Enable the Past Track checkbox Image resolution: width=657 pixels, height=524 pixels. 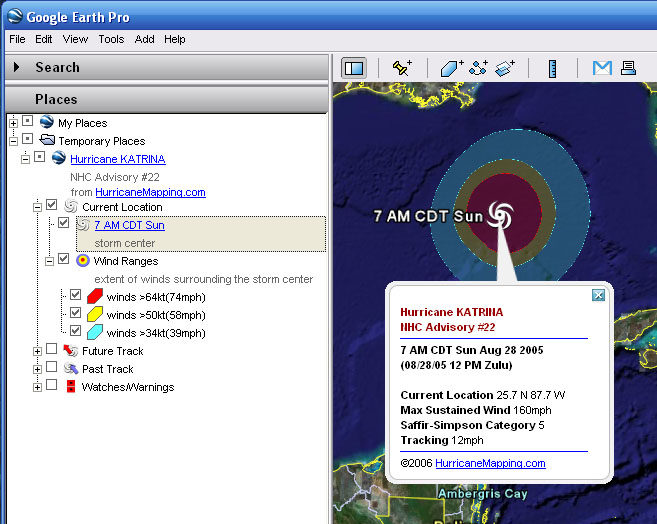click(x=52, y=367)
